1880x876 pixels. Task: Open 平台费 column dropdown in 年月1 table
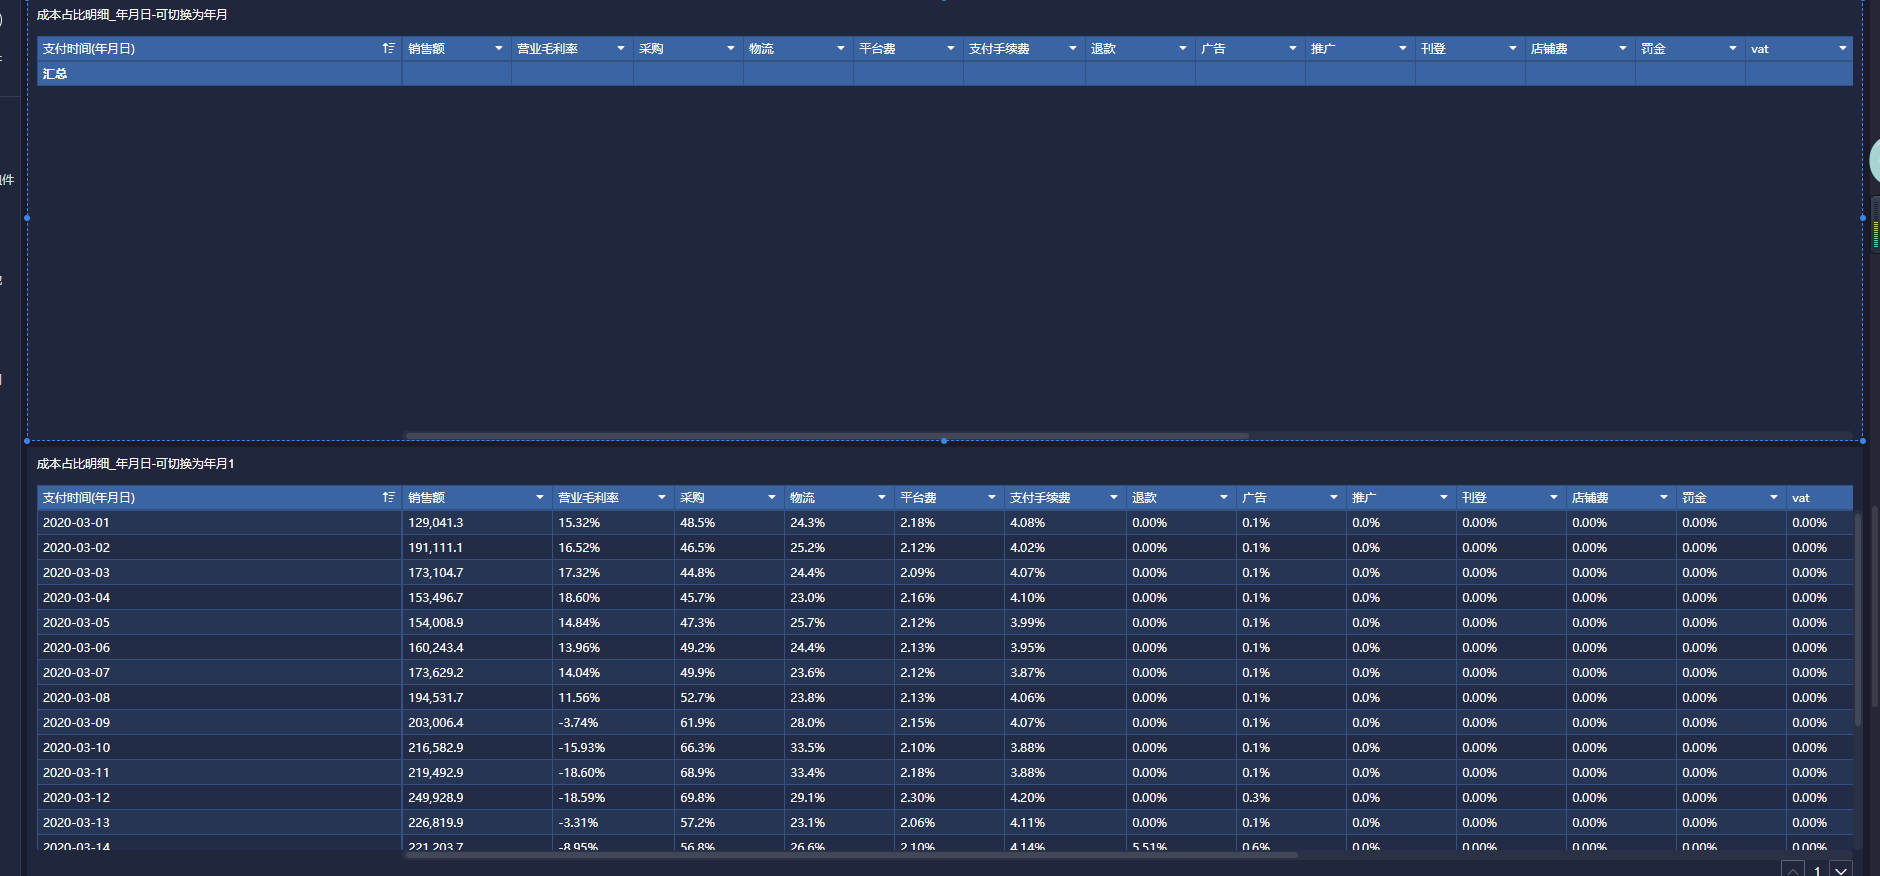click(992, 497)
